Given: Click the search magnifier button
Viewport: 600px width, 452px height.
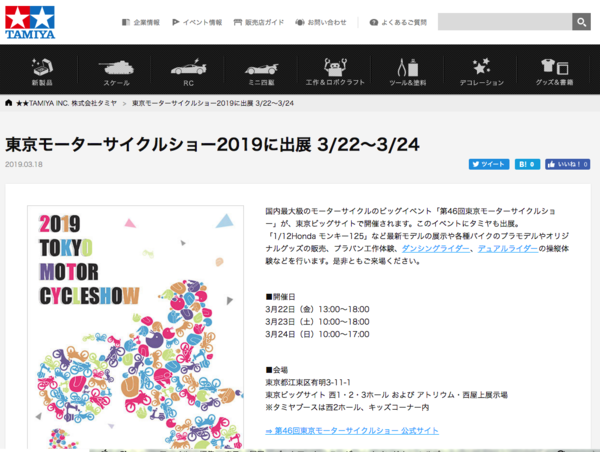Looking at the screenshot, I should click(x=581, y=22).
